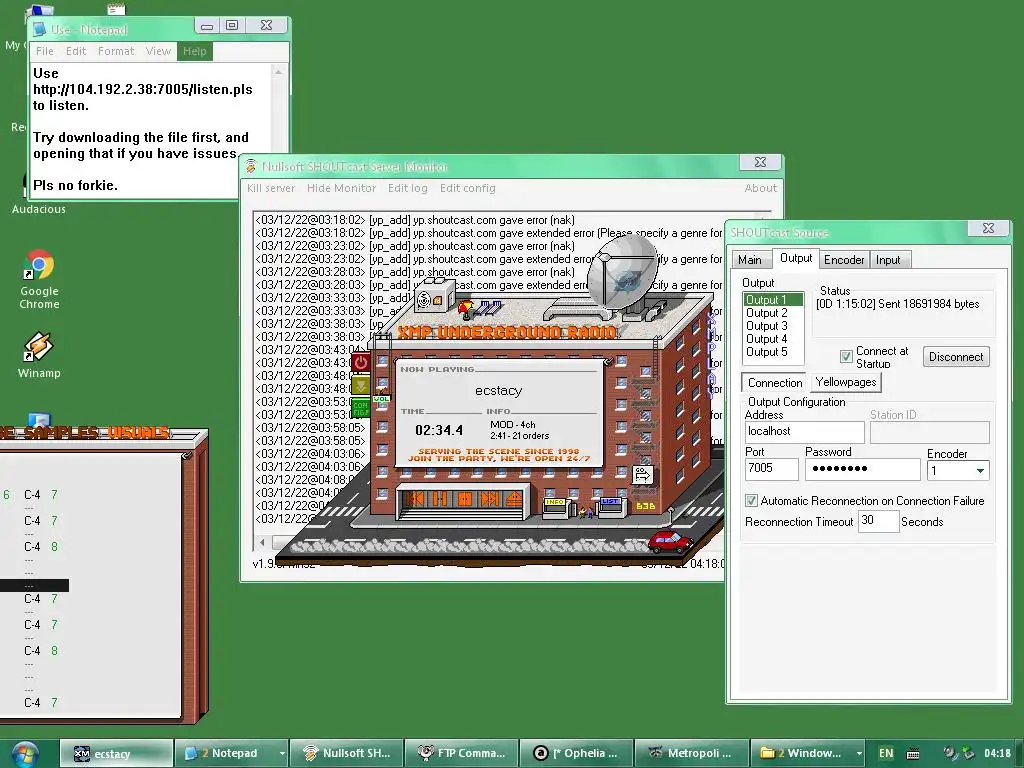The image size is (1024, 768).
Task: Open the yellow INFO booth in XMPlay
Action: point(556,507)
